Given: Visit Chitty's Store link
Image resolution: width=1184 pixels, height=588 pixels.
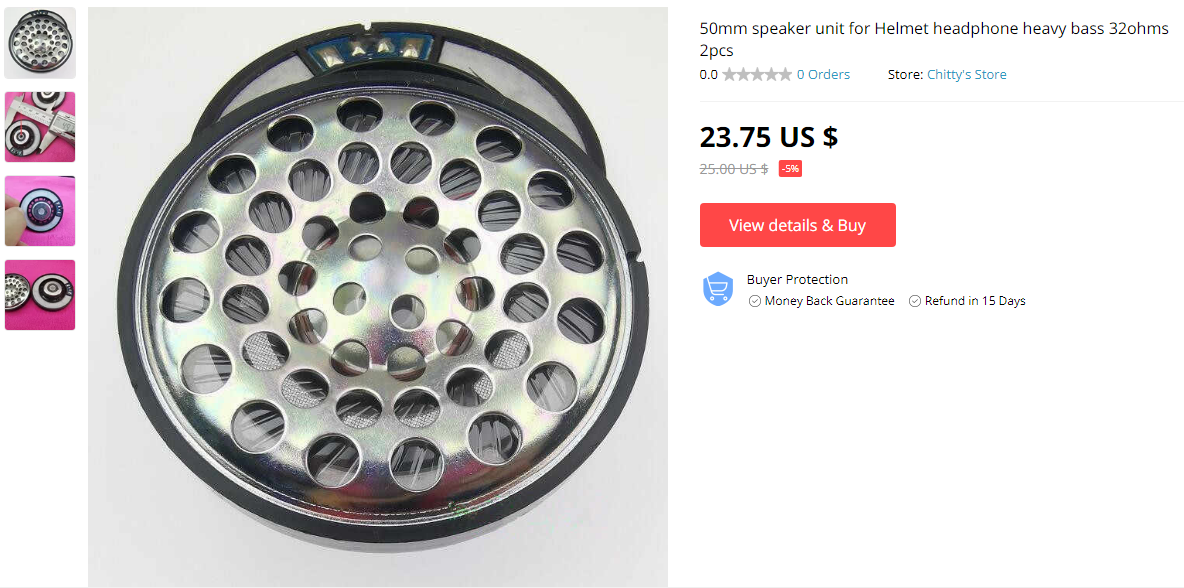Looking at the screenshot, I should 967,75.
